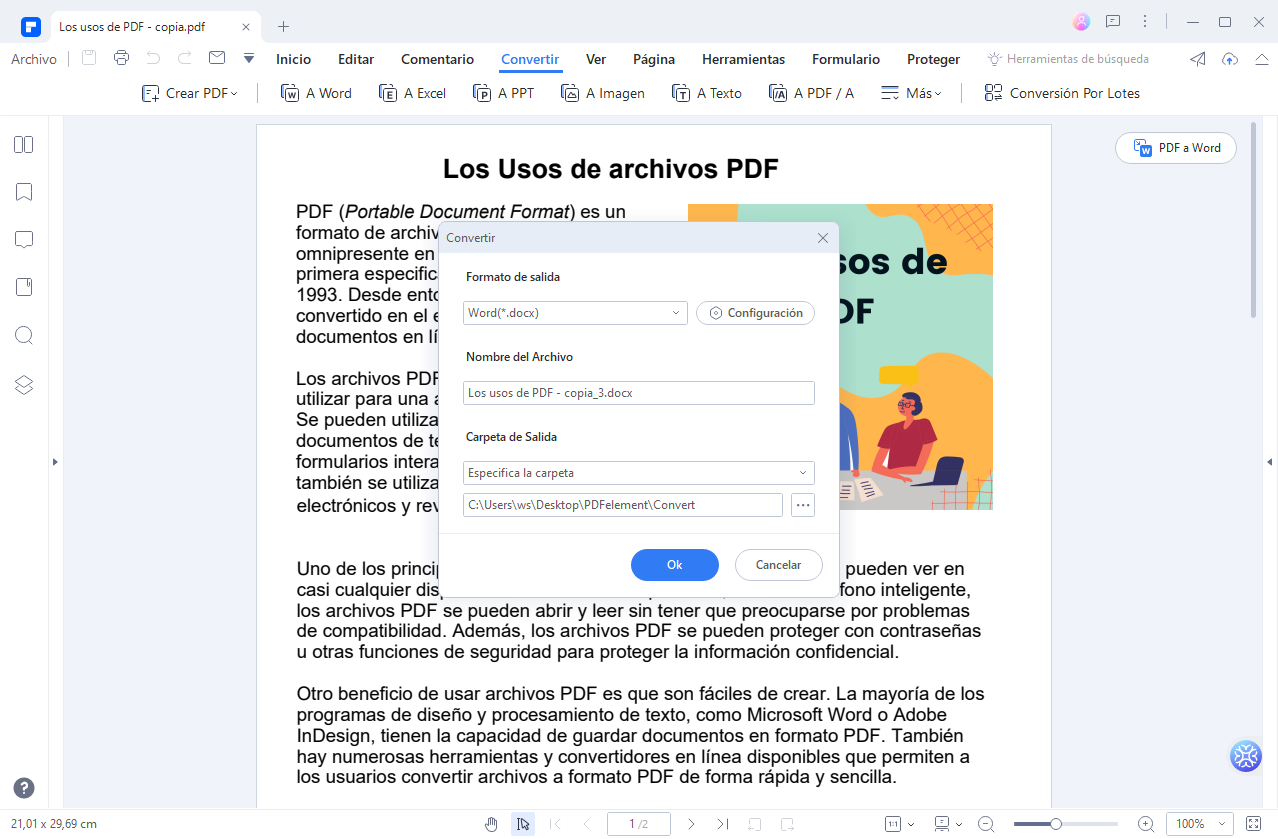
Task: Expand the output format Word(*.docx) dropdown
Action: click(575, 313)
